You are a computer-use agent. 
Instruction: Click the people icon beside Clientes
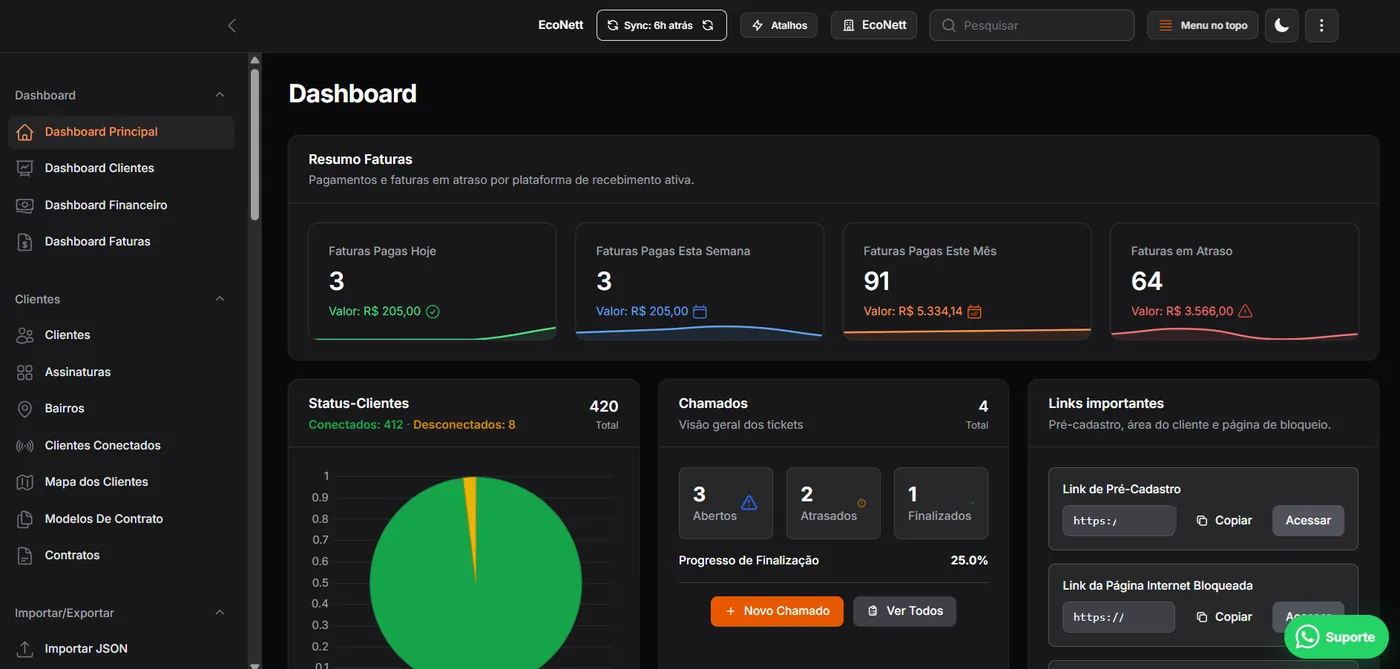pyautogui.click(x=25, y=335)
